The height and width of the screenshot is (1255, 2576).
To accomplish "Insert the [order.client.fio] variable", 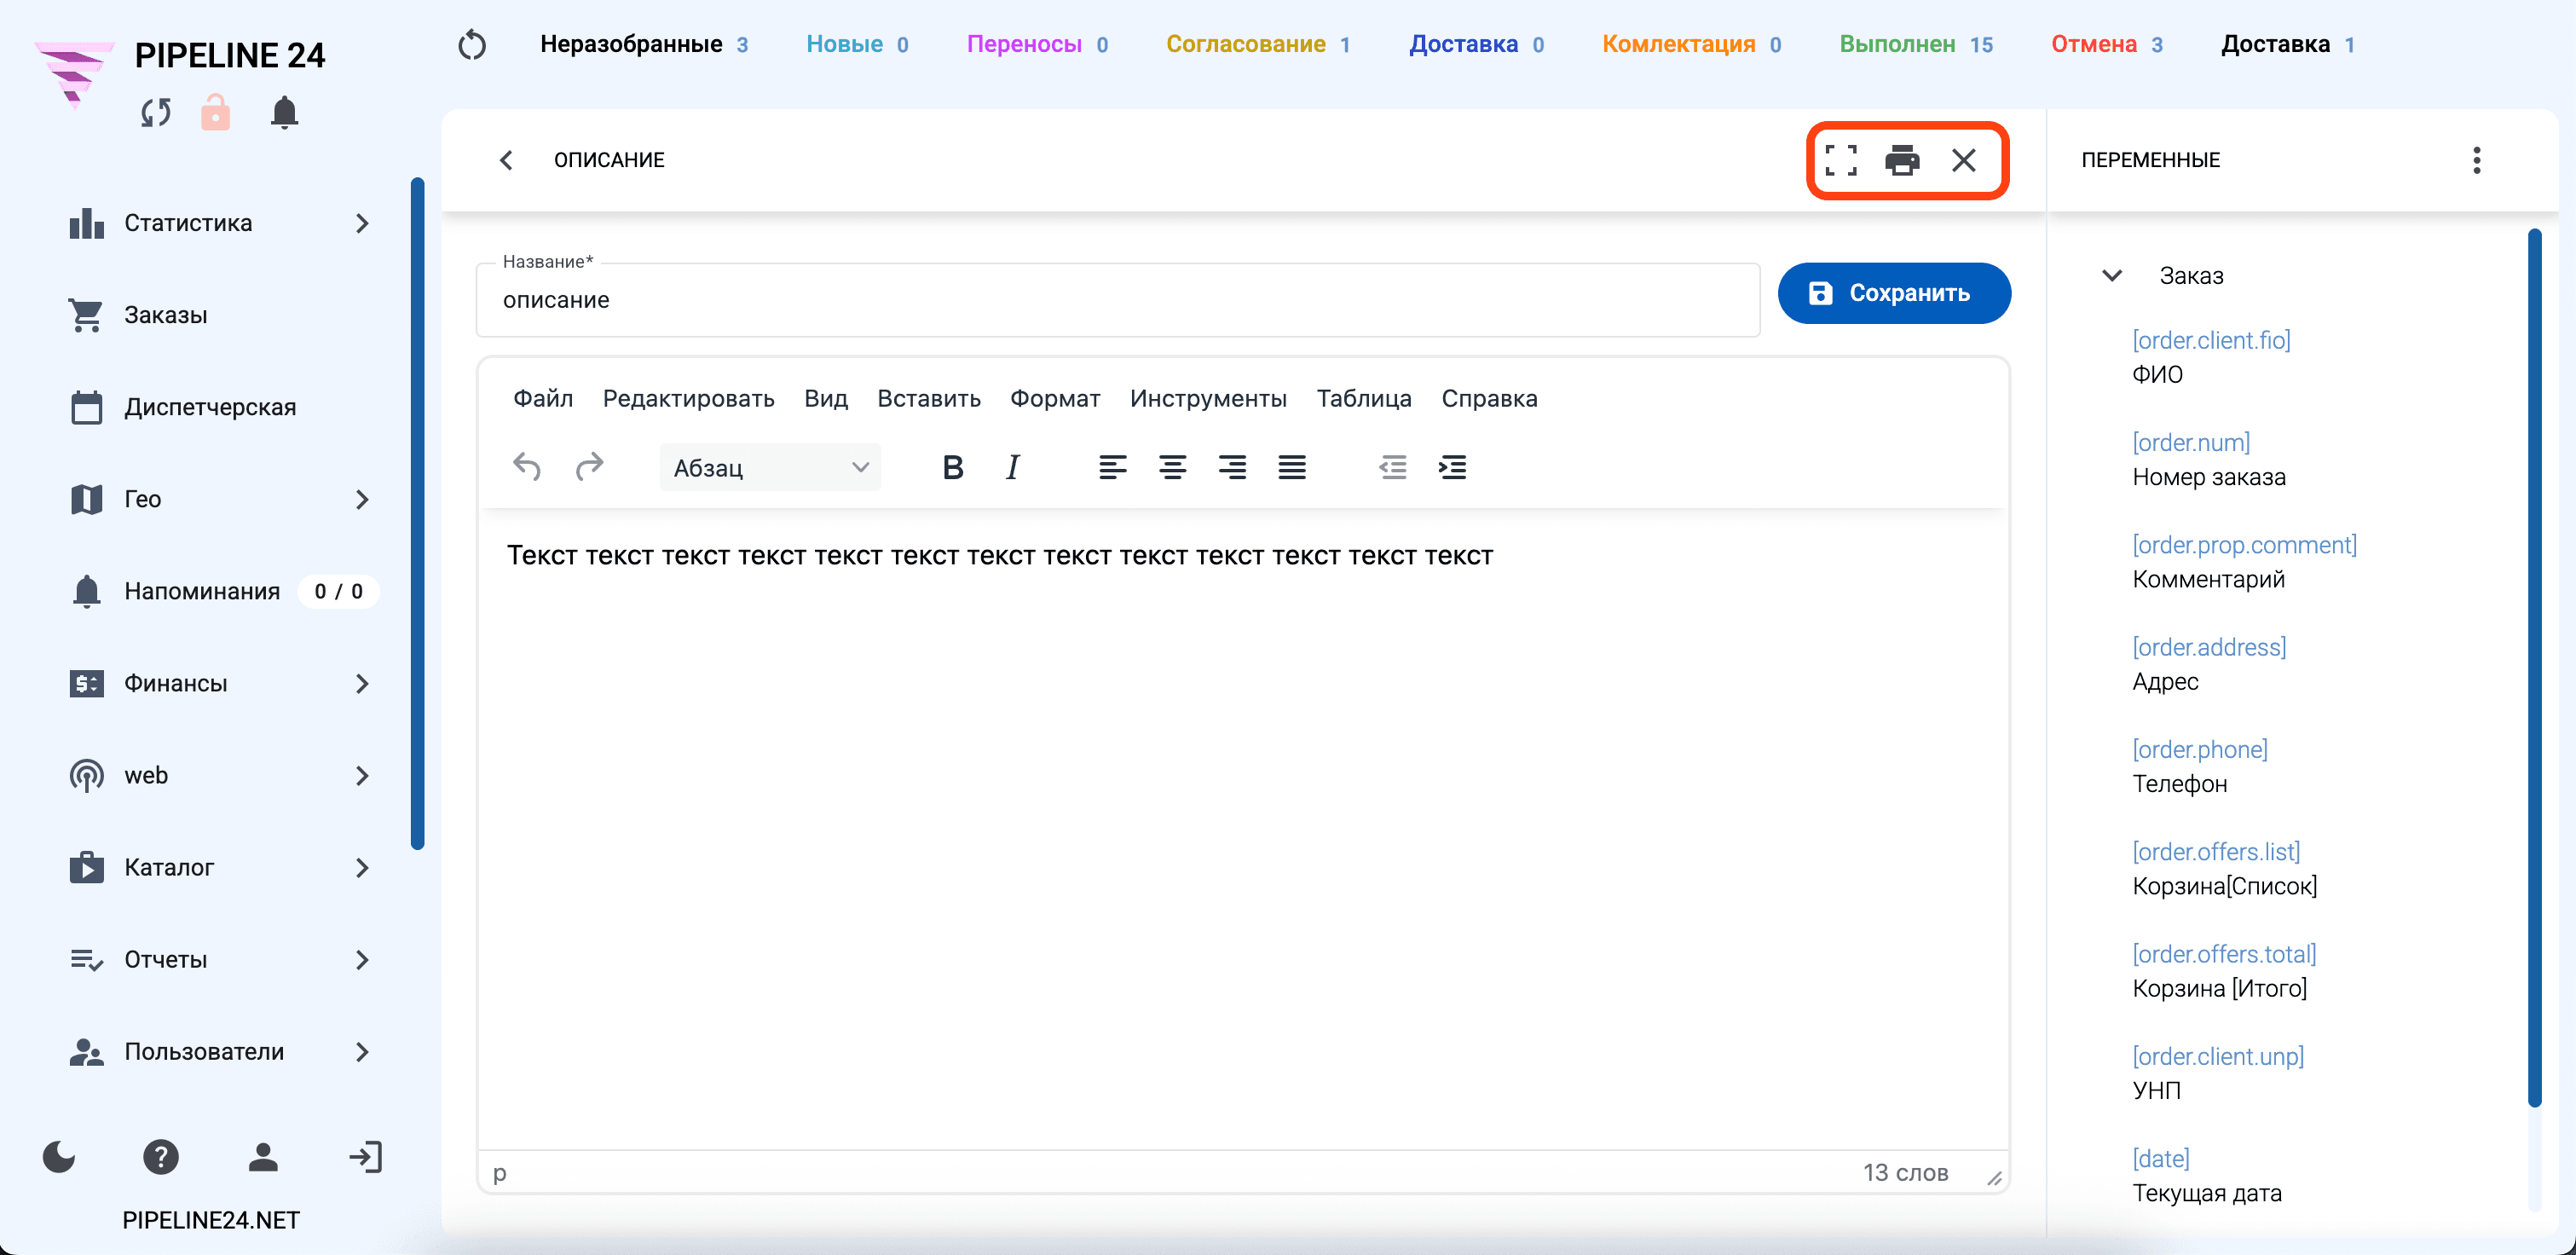I will click(x=2210, y=340).
